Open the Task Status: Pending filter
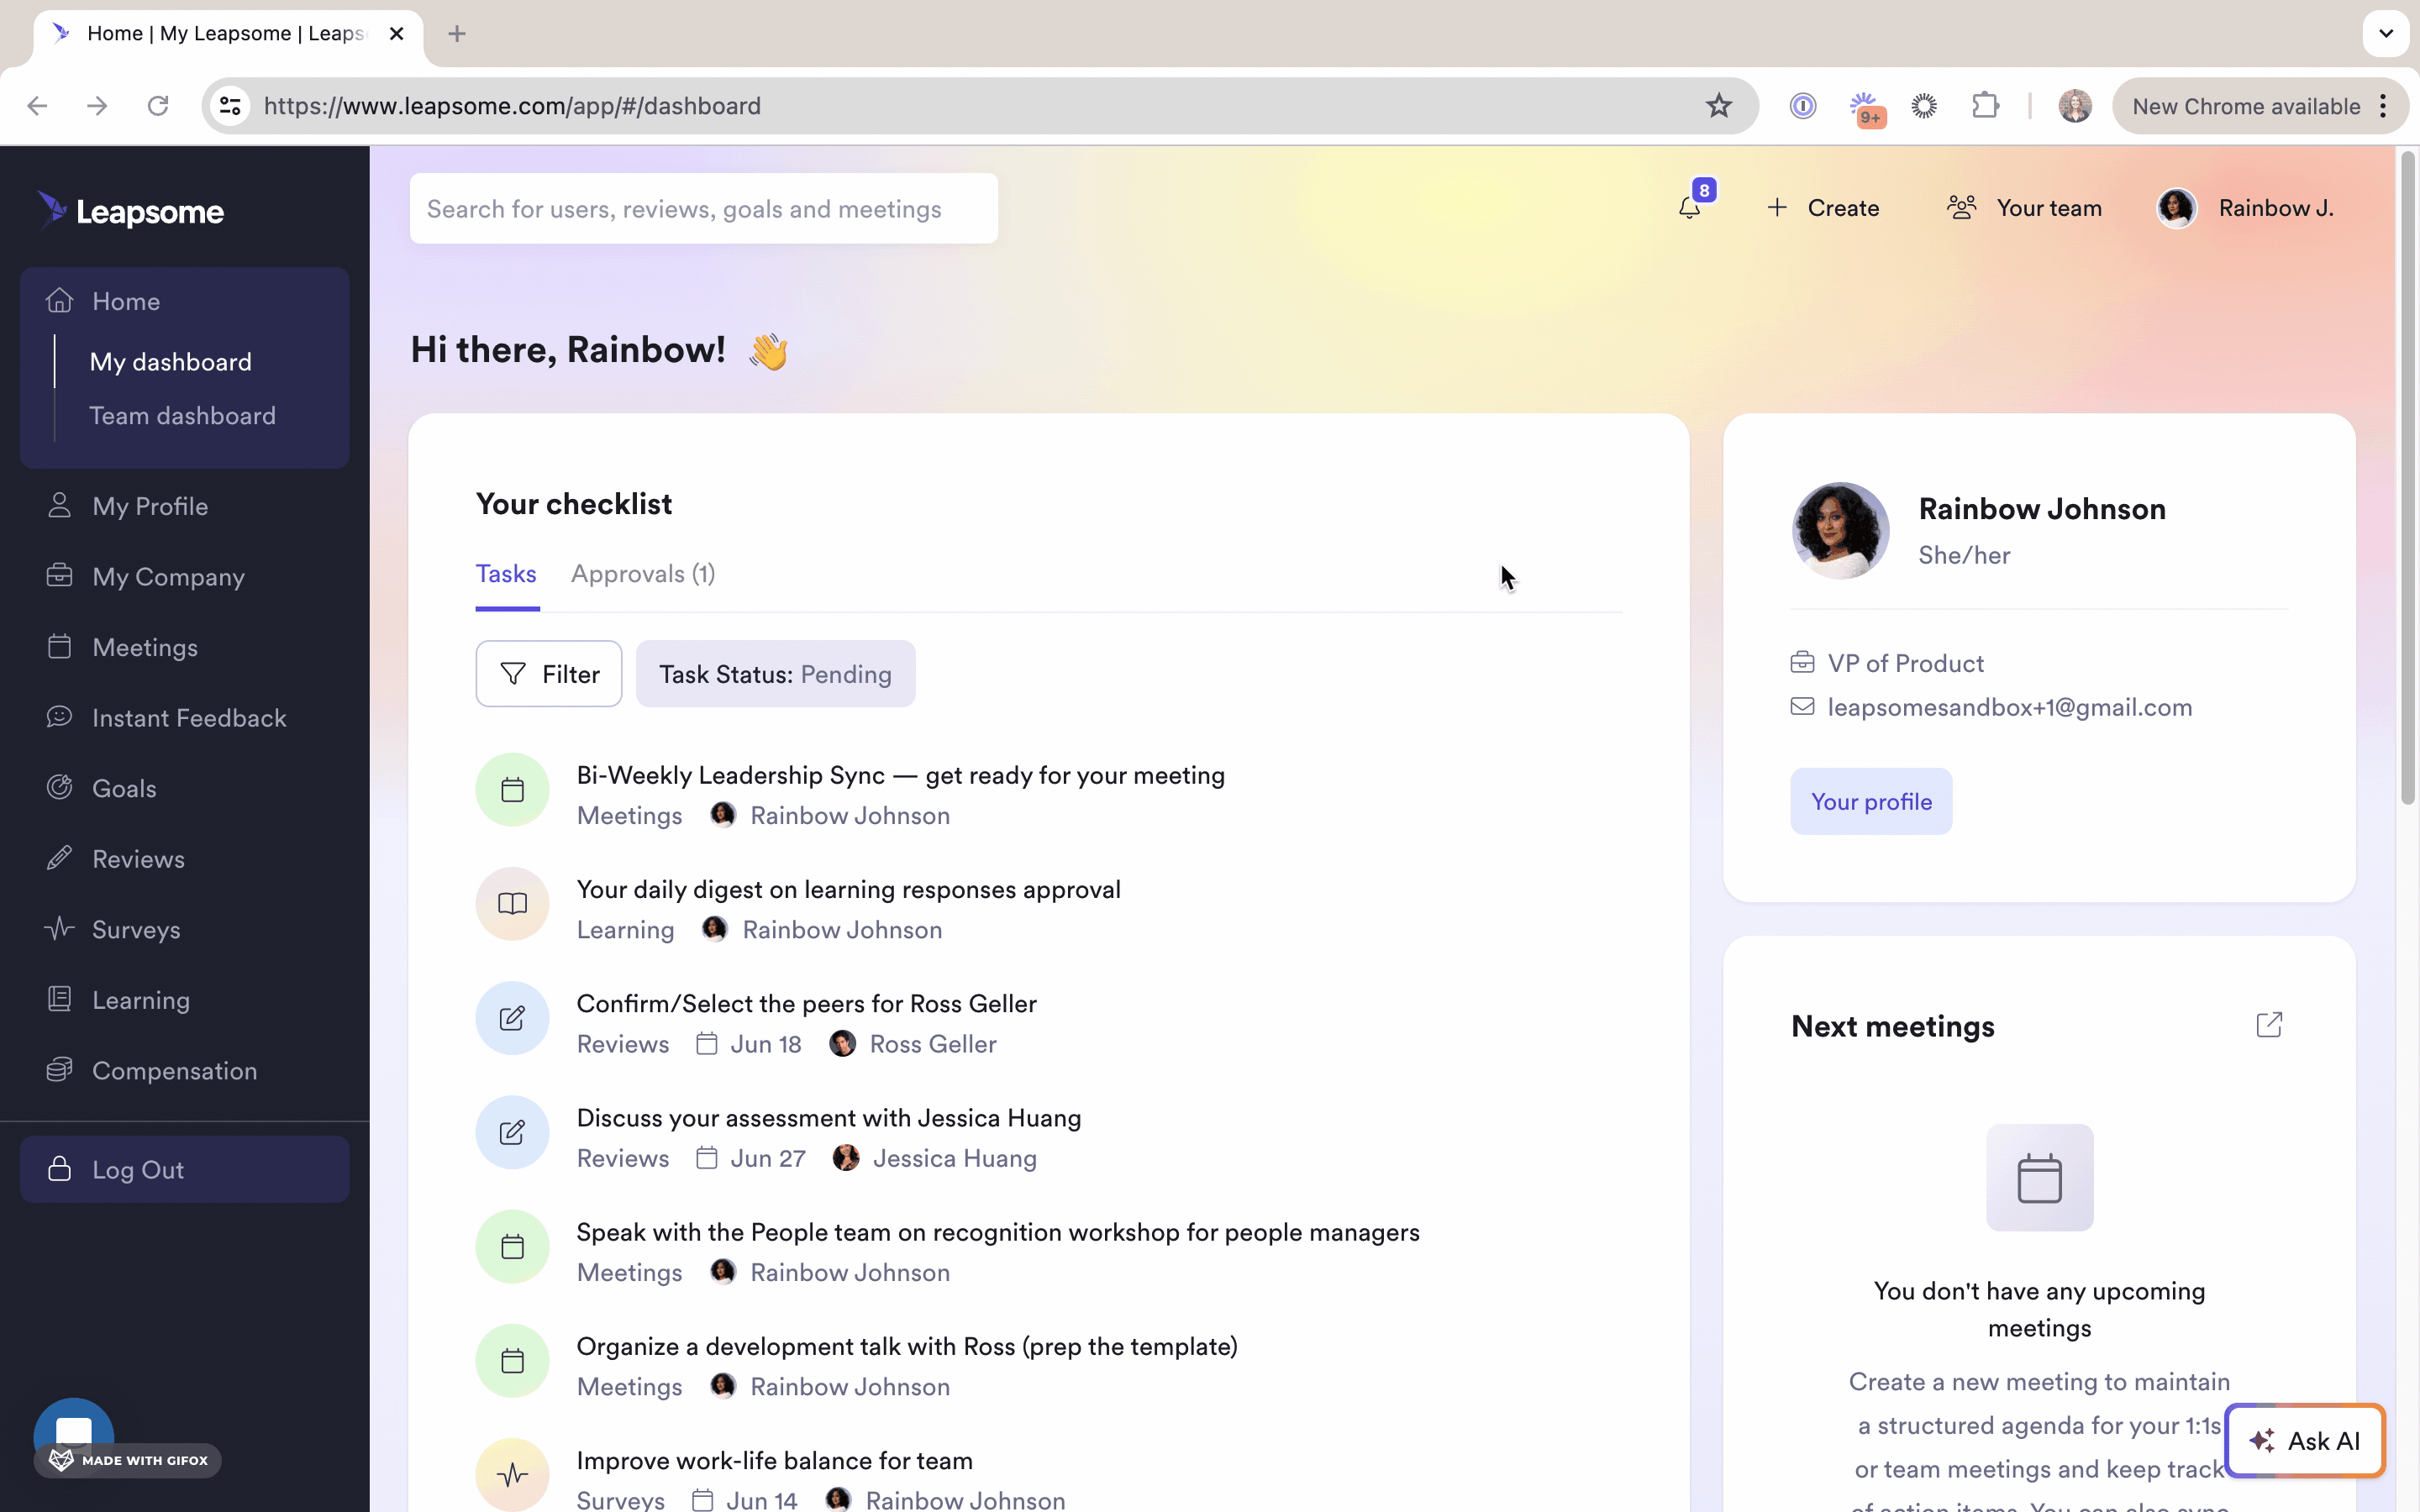 point(775,674)
